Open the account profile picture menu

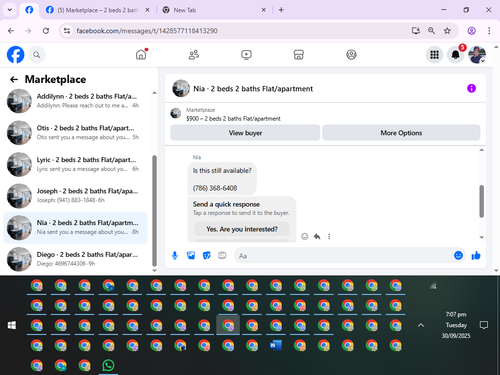pyautogui.click(x=477, y=55)
